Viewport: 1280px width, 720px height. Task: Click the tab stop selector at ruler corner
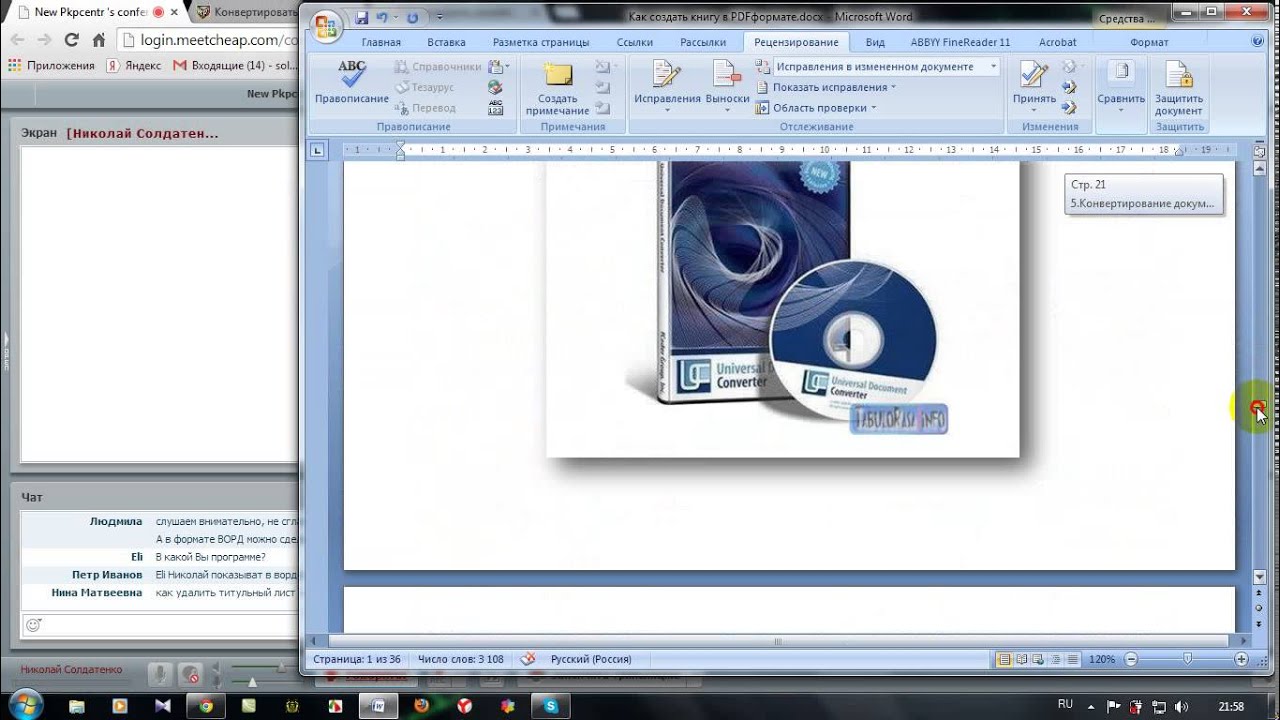tap(317, 150)
